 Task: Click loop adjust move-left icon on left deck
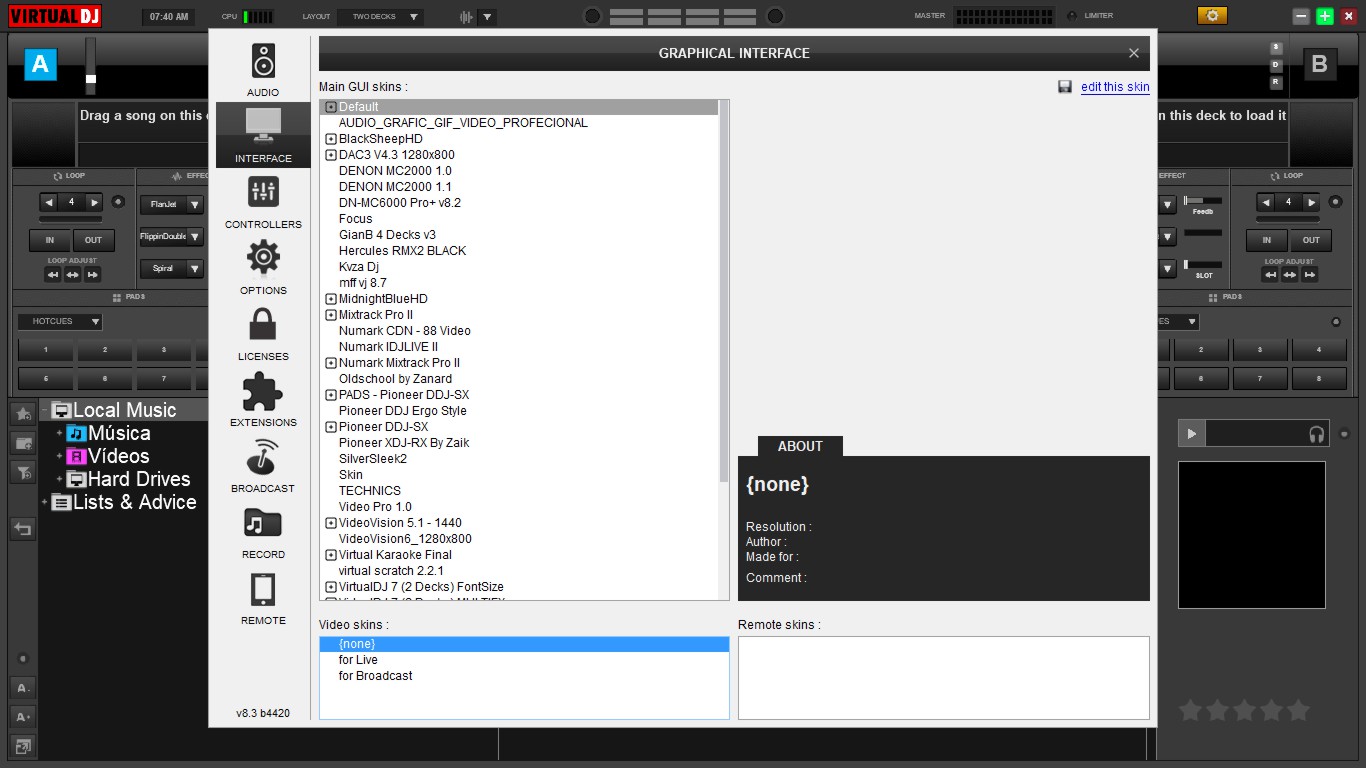(x=53, y=275)
